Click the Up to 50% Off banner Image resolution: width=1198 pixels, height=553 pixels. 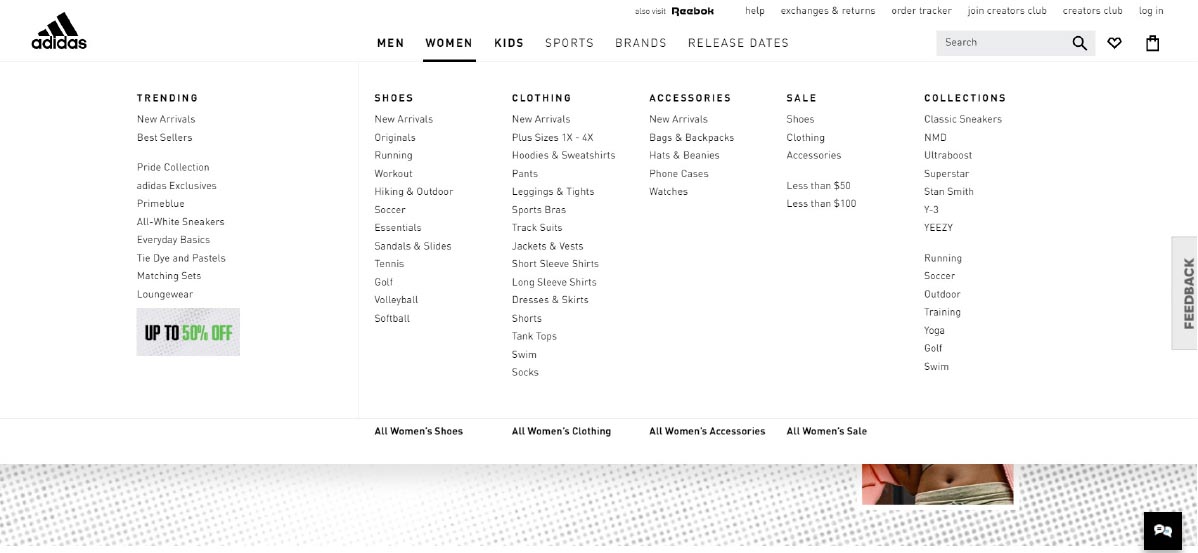pyautogui.click(x=188, y=332)
